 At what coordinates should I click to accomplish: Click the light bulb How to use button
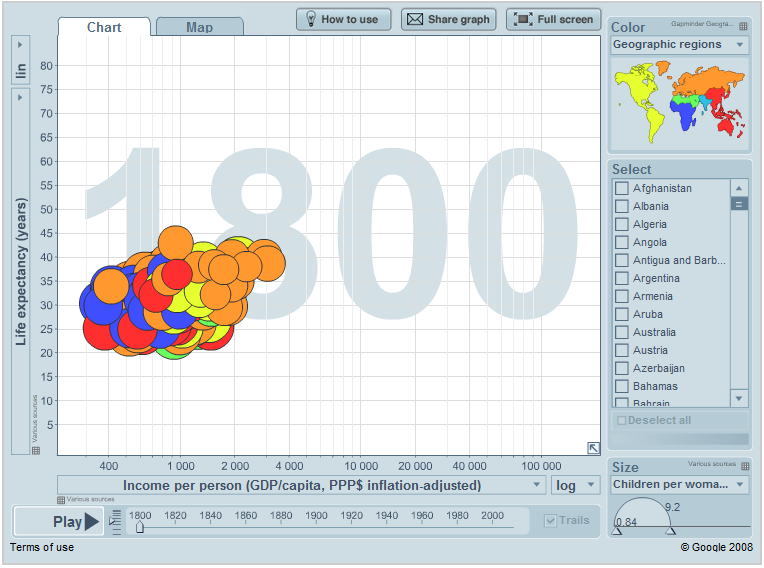click(342, 19)
